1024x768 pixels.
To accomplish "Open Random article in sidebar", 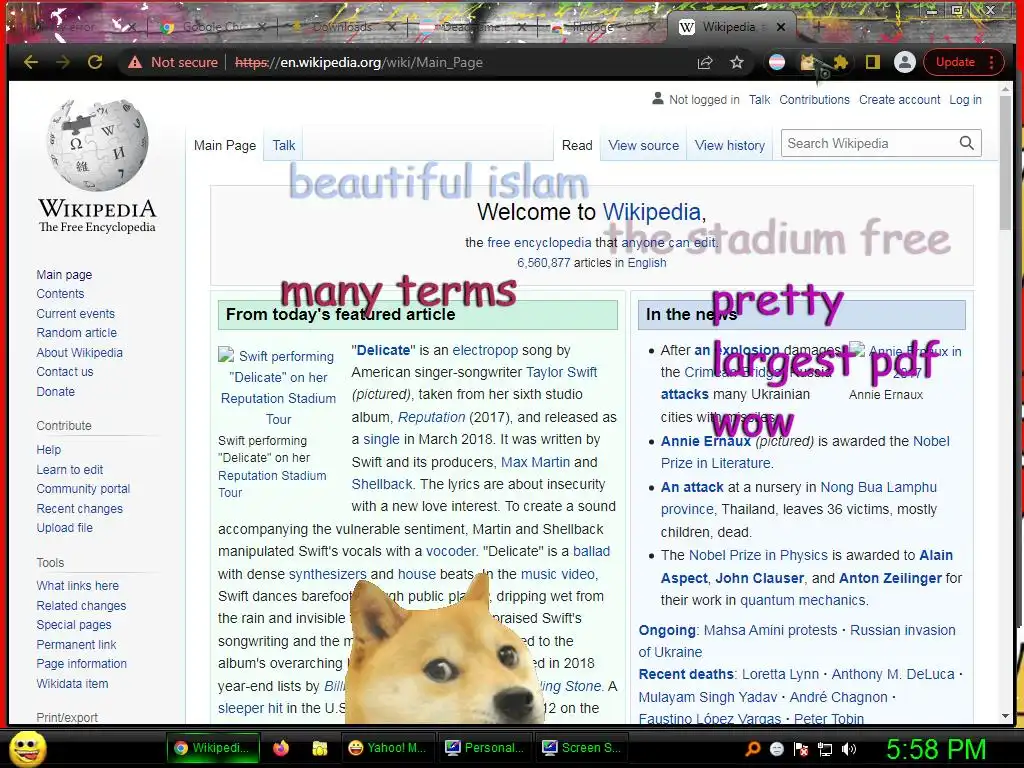I will pyautogui.click(x=76, y=332).
